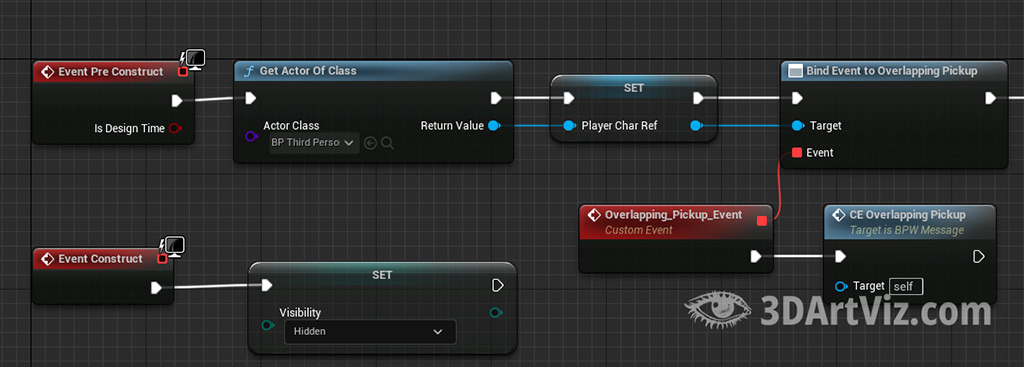Click Player Char Ref input data pin
This screenshot has height=367, width=1024.
click(569, 125)
